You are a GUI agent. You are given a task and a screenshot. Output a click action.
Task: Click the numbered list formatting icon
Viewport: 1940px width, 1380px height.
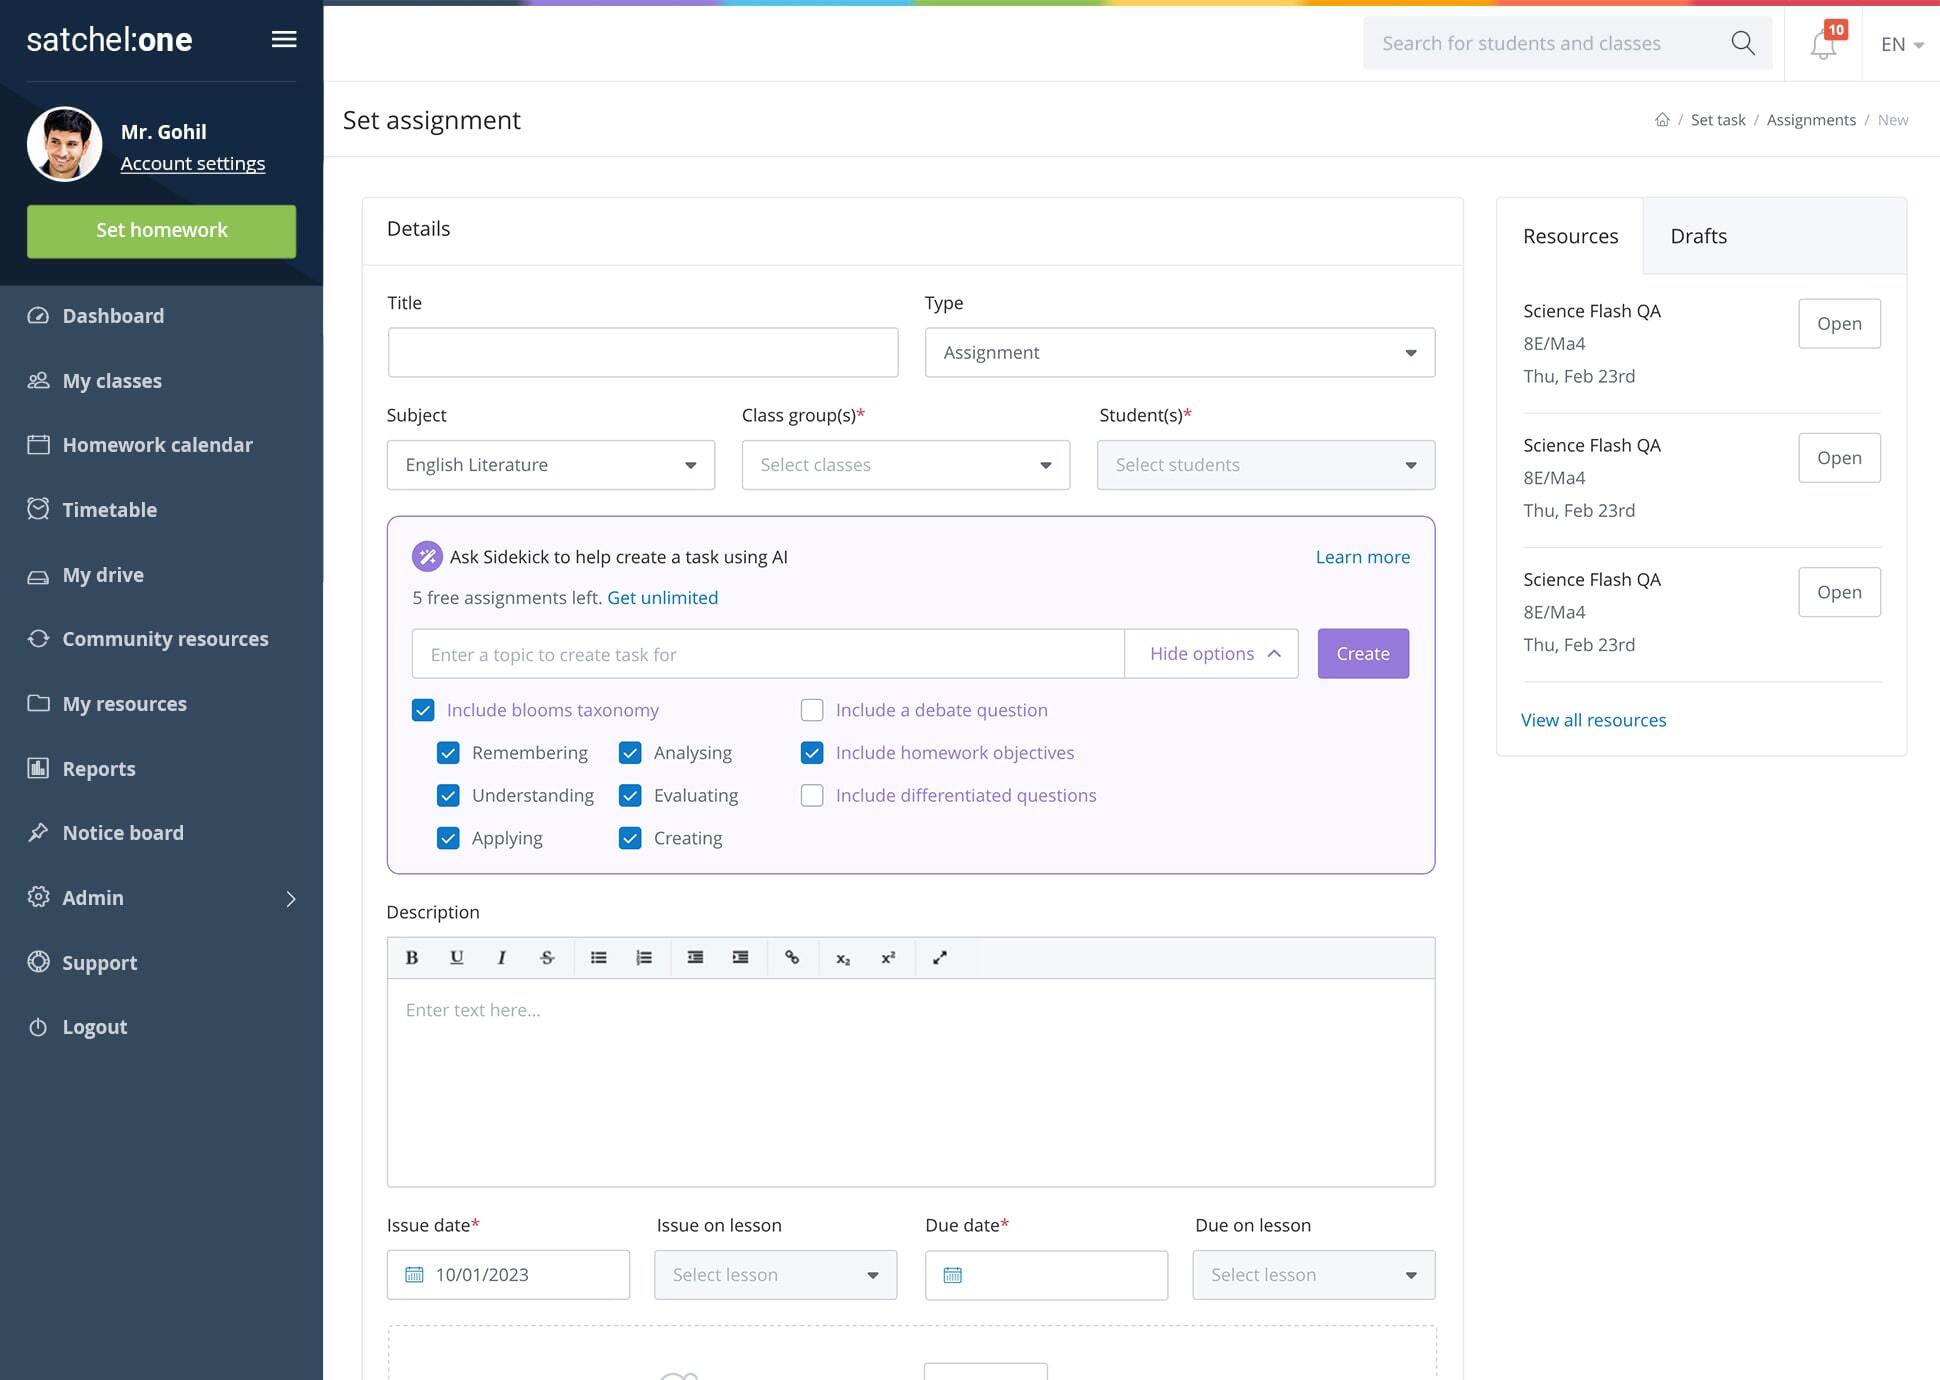click(x=645, y=957)
